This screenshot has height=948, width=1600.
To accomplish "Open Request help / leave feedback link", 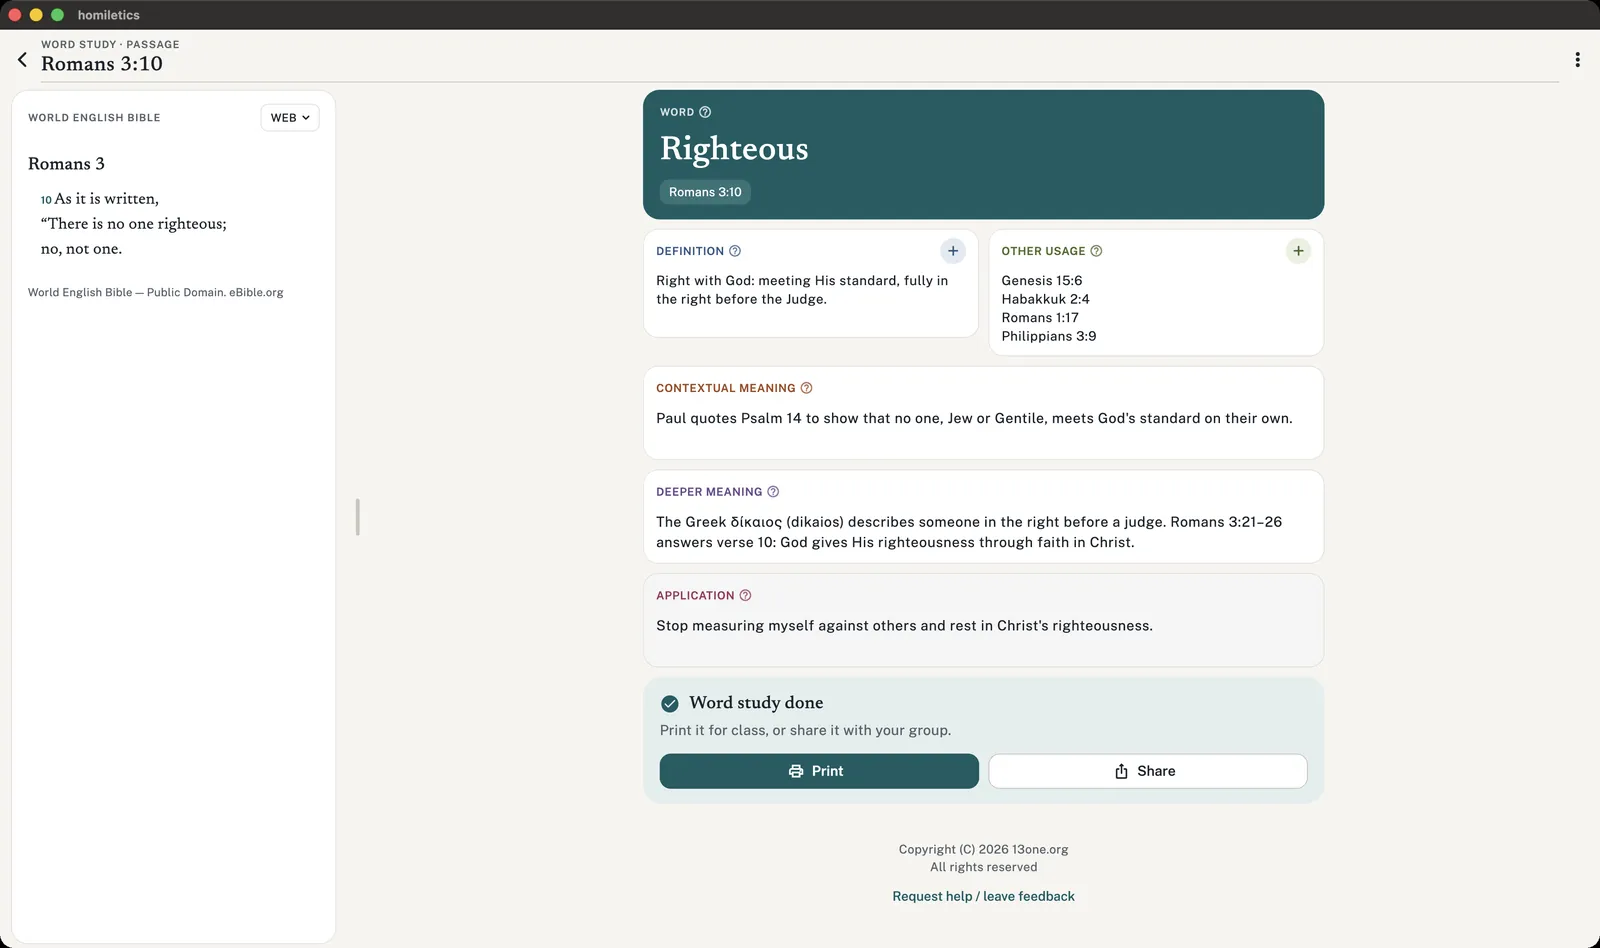I will (983, 896).
